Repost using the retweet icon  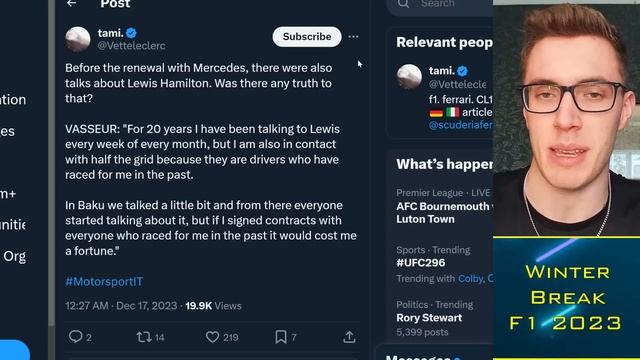[144, 337]
